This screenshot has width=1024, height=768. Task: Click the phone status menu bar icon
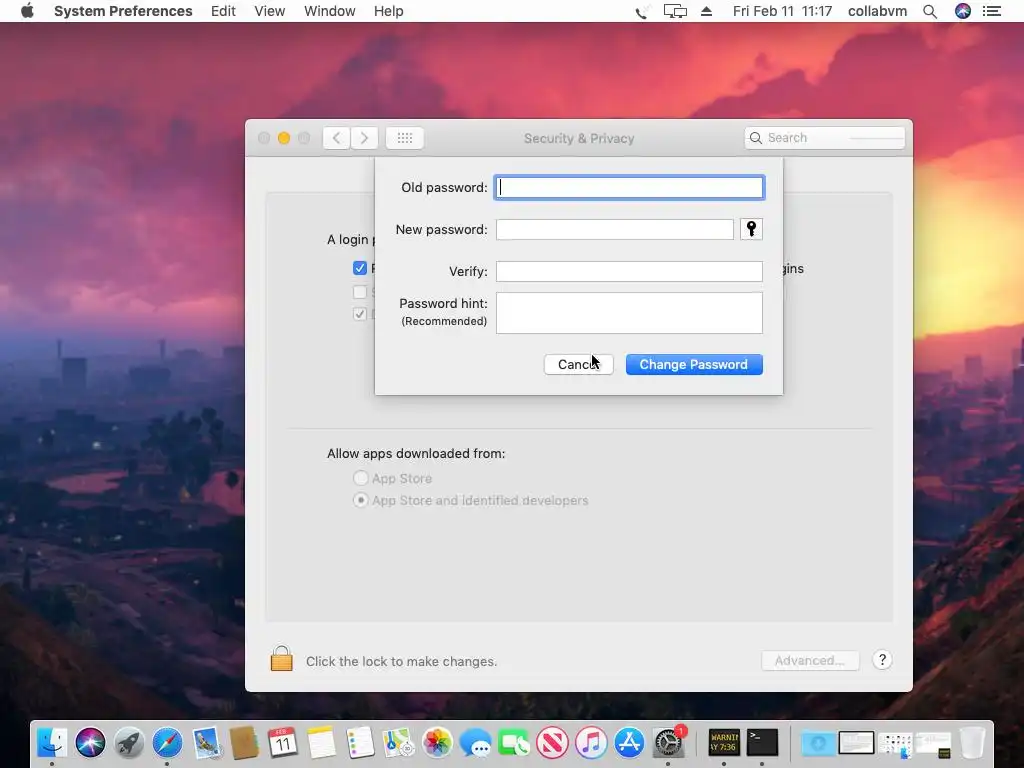(641, 11)
